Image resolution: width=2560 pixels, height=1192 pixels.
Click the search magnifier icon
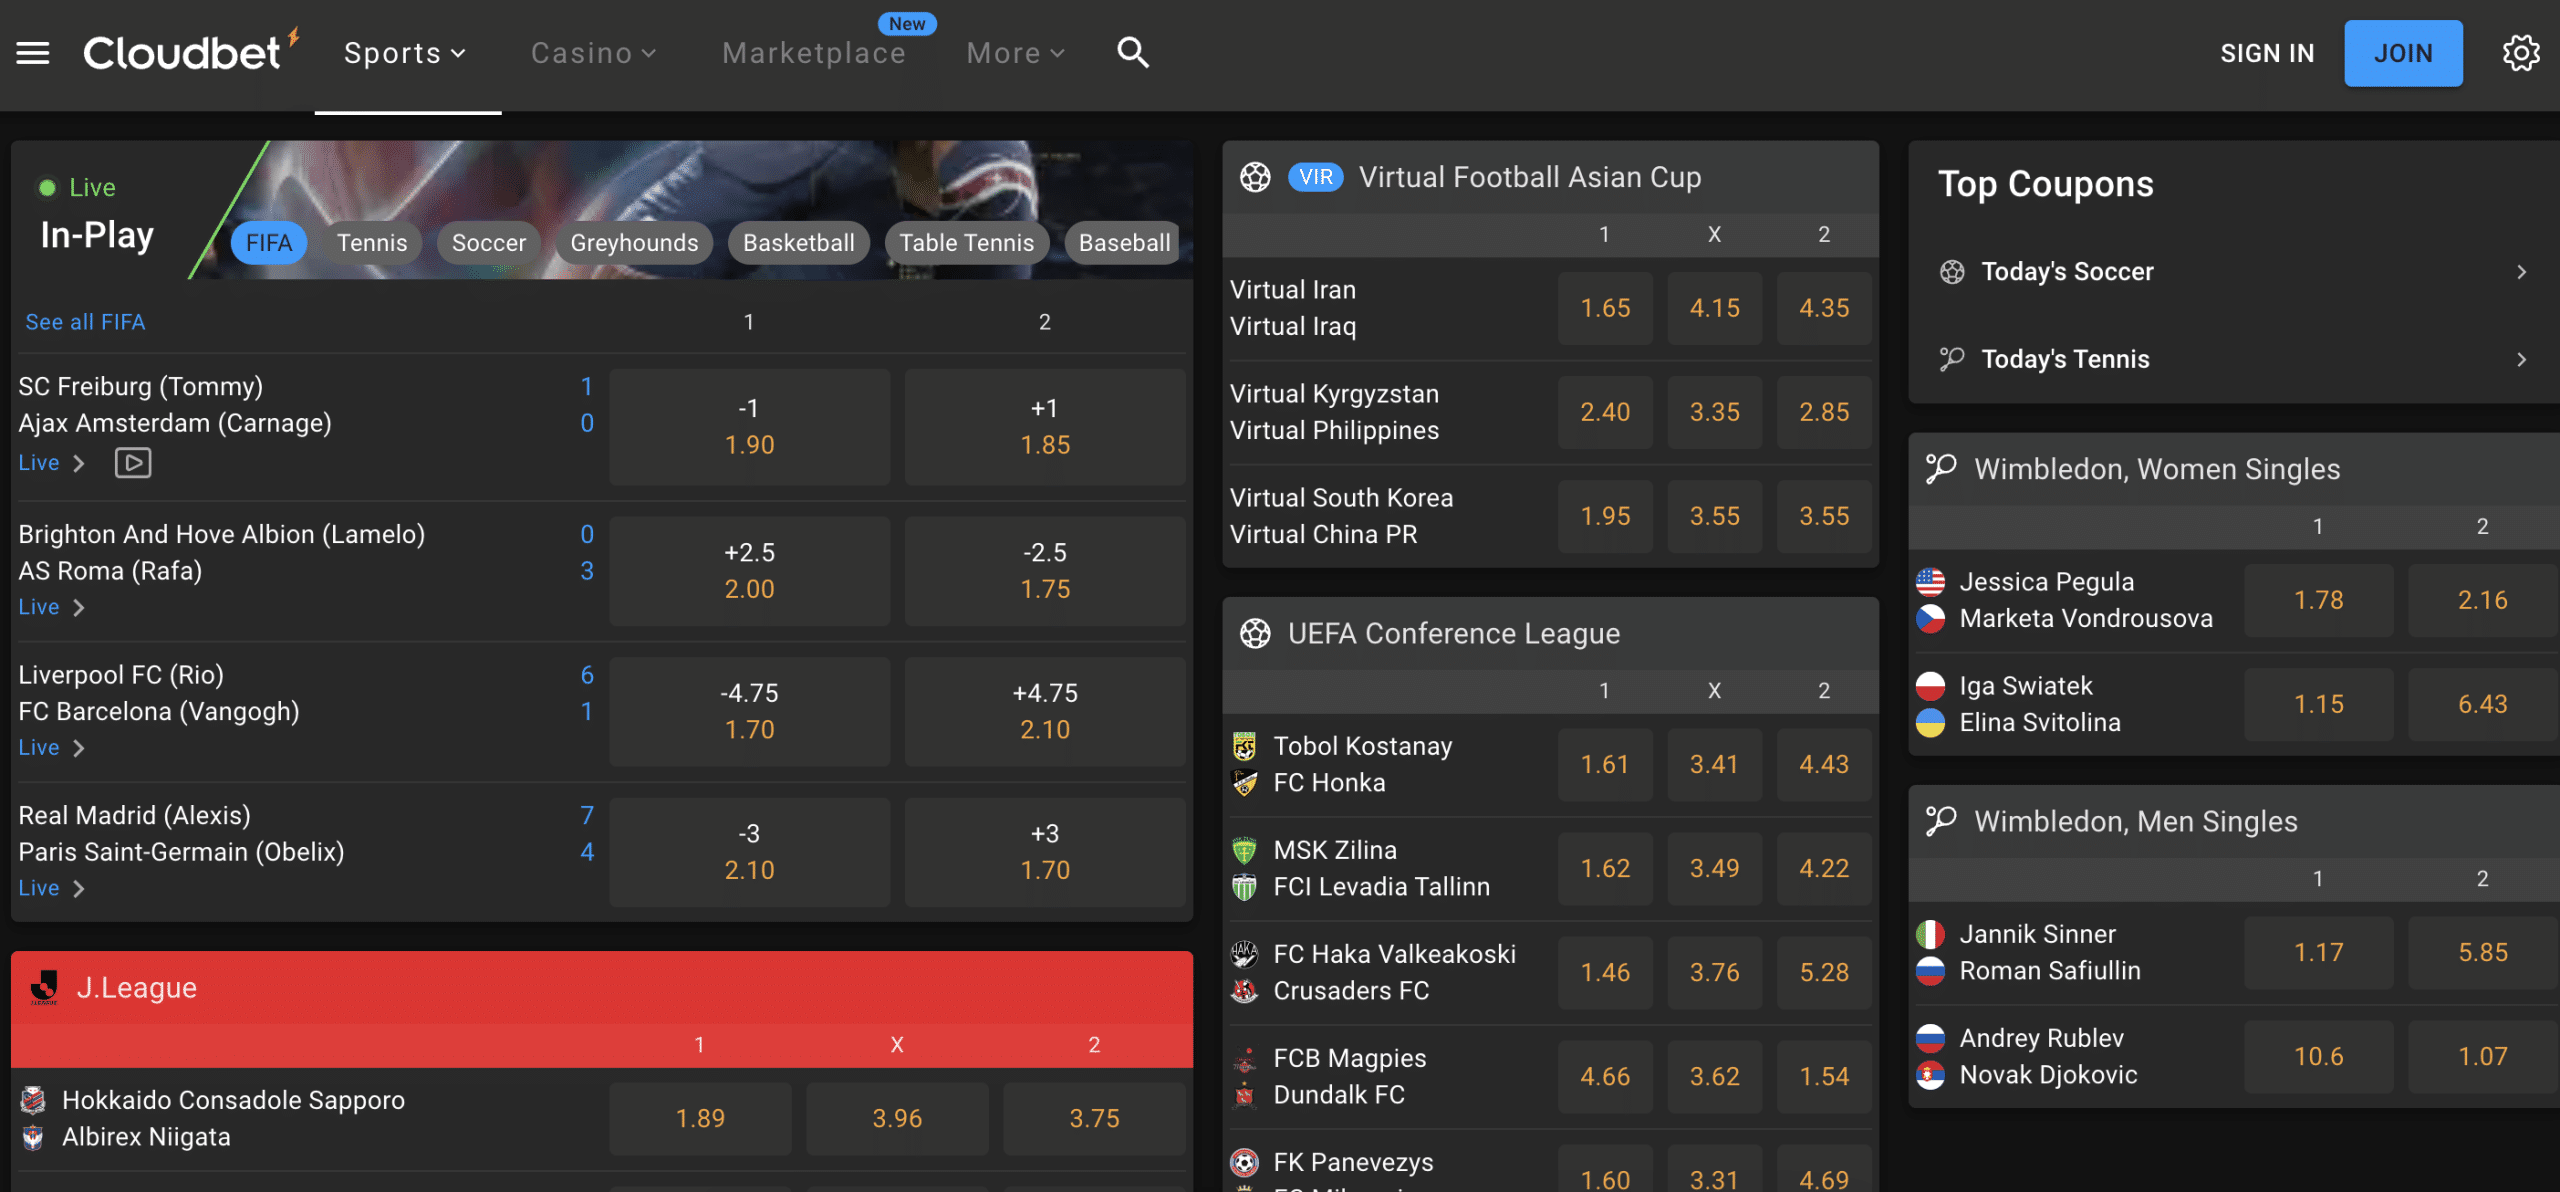[x=1132, y=52]
